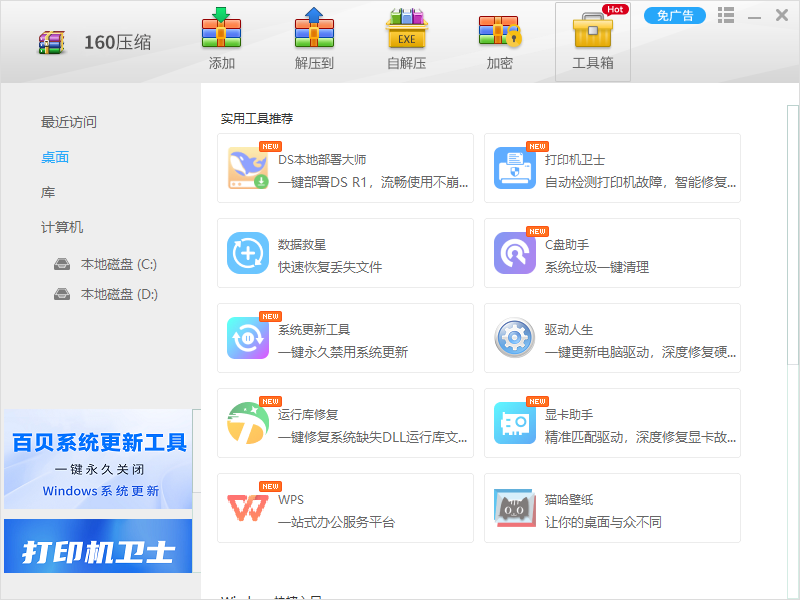Click 一键更新电脑驱动 description text
Image resolution: width=800 pixels, height=600 pixels.
coord(640,352)
